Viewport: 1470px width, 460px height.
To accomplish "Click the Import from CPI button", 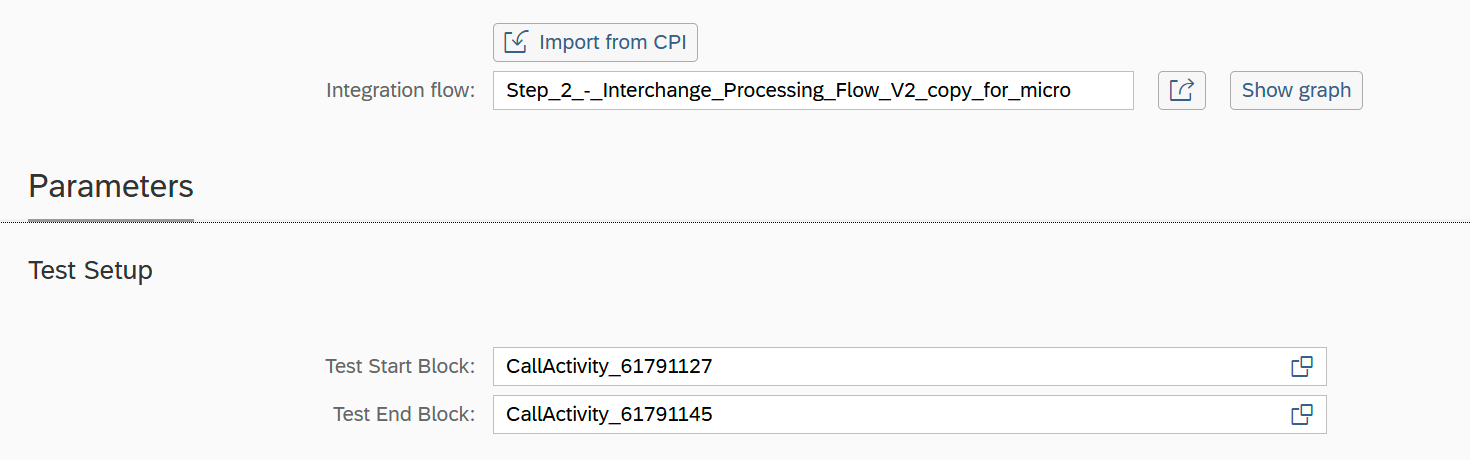I will (x=595, y=43).
